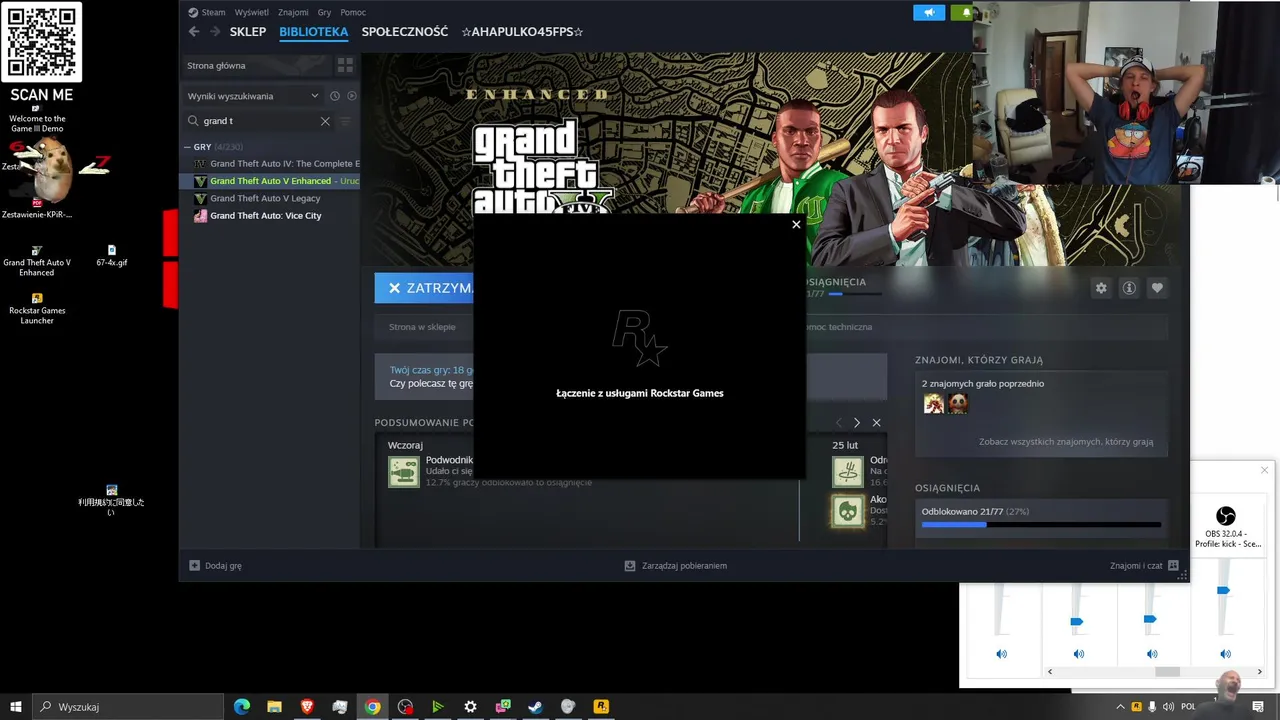Open the Windows Start menu
This screenshot has height=720, width=1280.
(x=16, y=706)
